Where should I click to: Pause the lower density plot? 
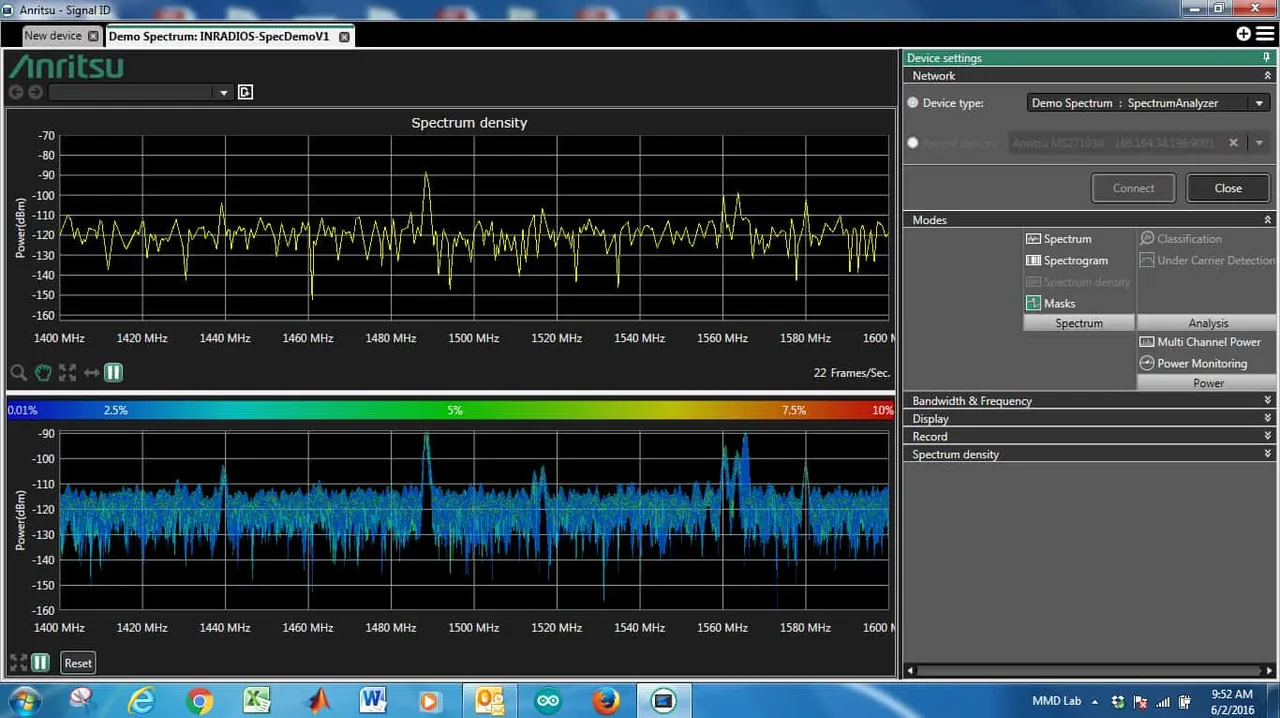click(x=40, y=662)
